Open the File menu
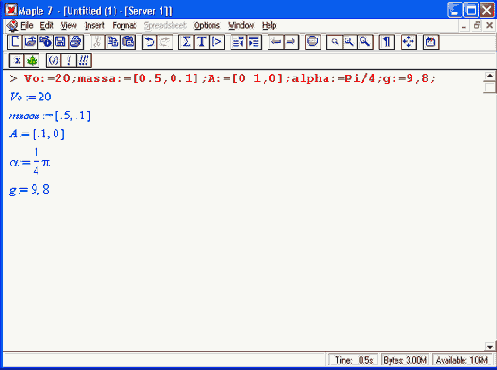Viewport: 497px width, 370px height. tap(26, 25)
